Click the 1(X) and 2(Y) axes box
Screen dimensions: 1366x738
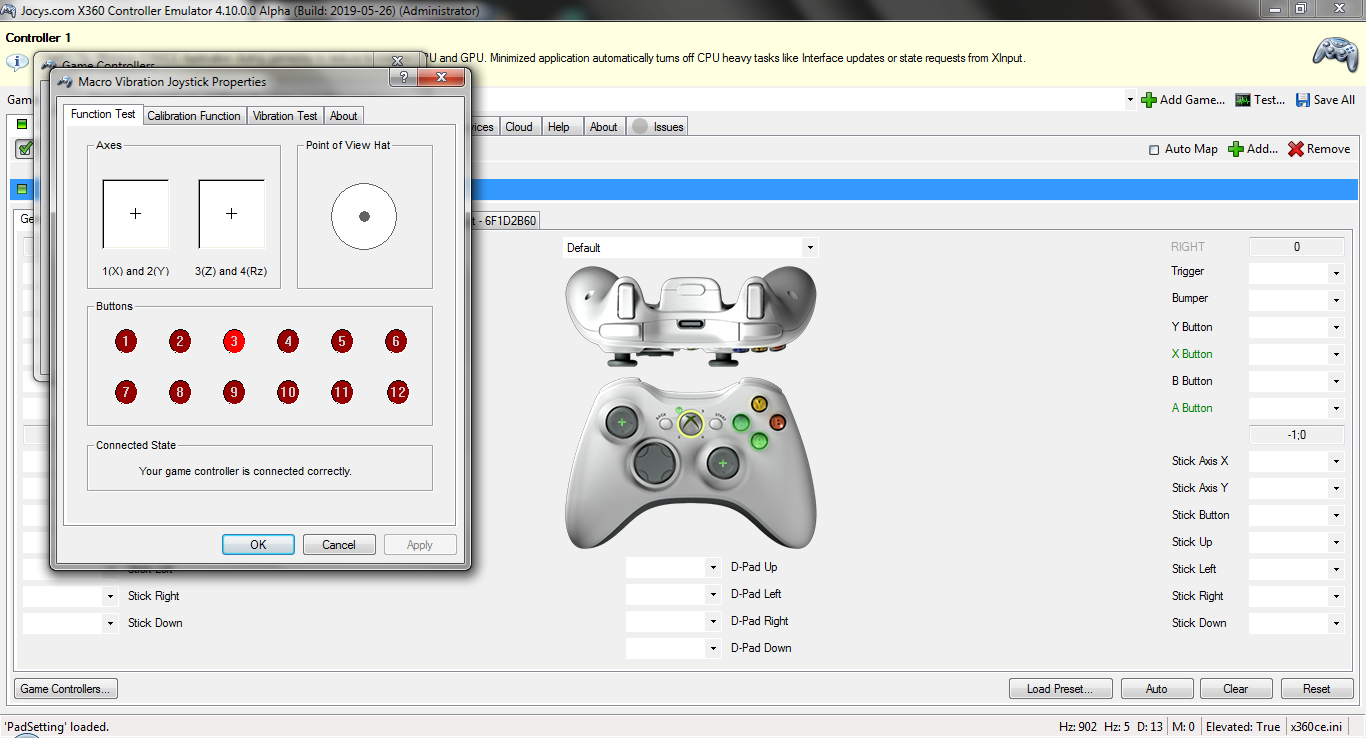(x=136, y=214)
